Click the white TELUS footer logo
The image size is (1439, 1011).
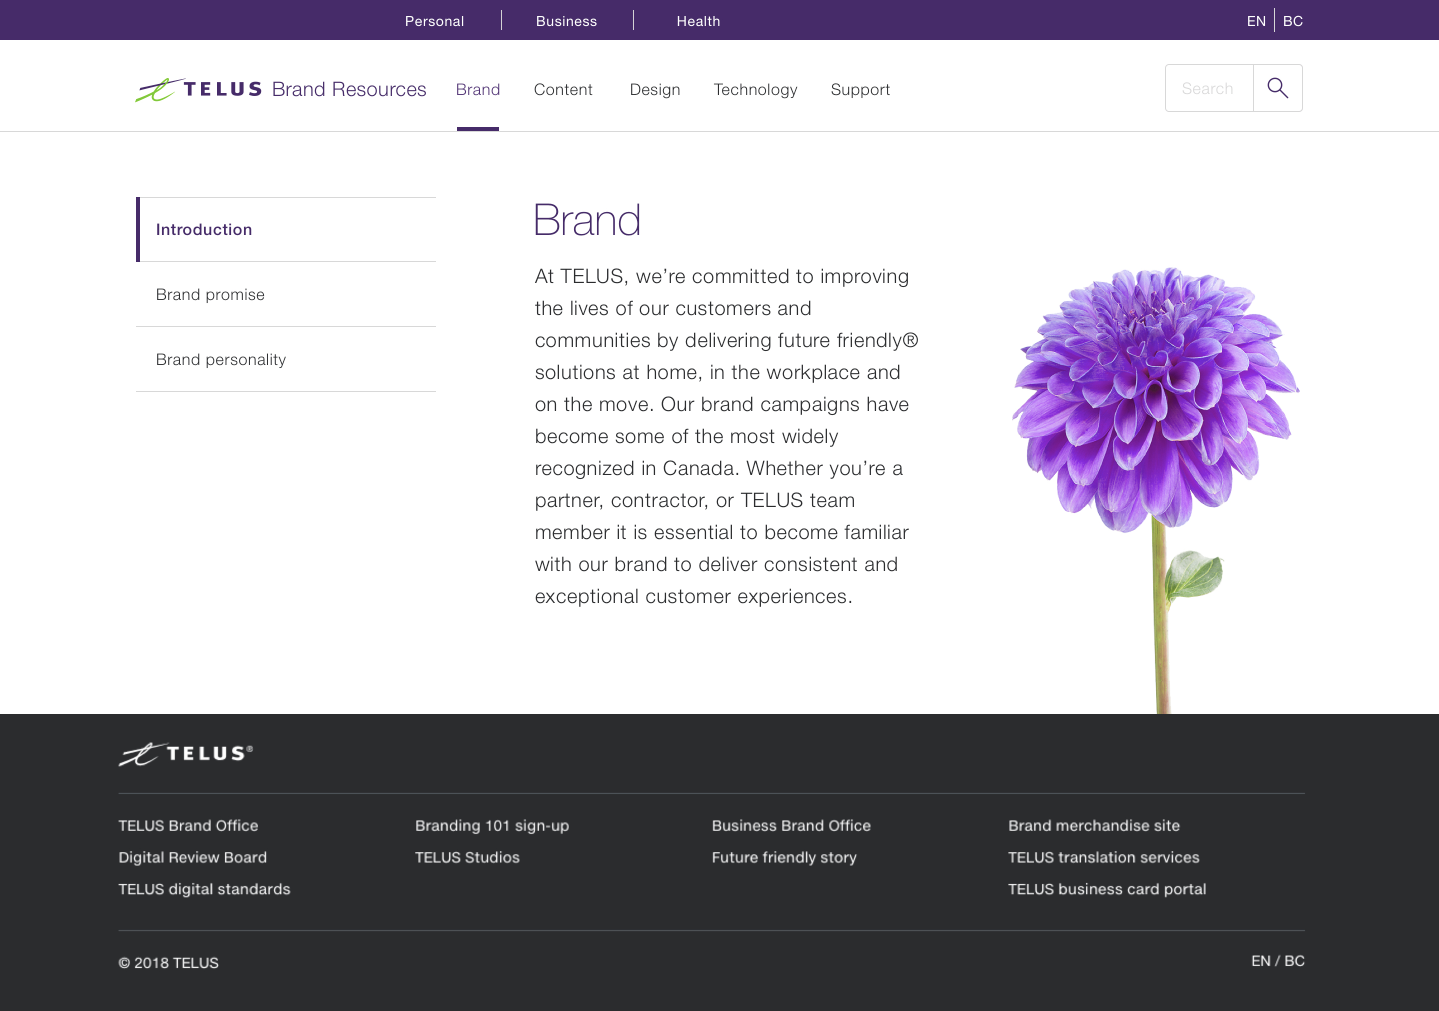click(x=186, y=754)
